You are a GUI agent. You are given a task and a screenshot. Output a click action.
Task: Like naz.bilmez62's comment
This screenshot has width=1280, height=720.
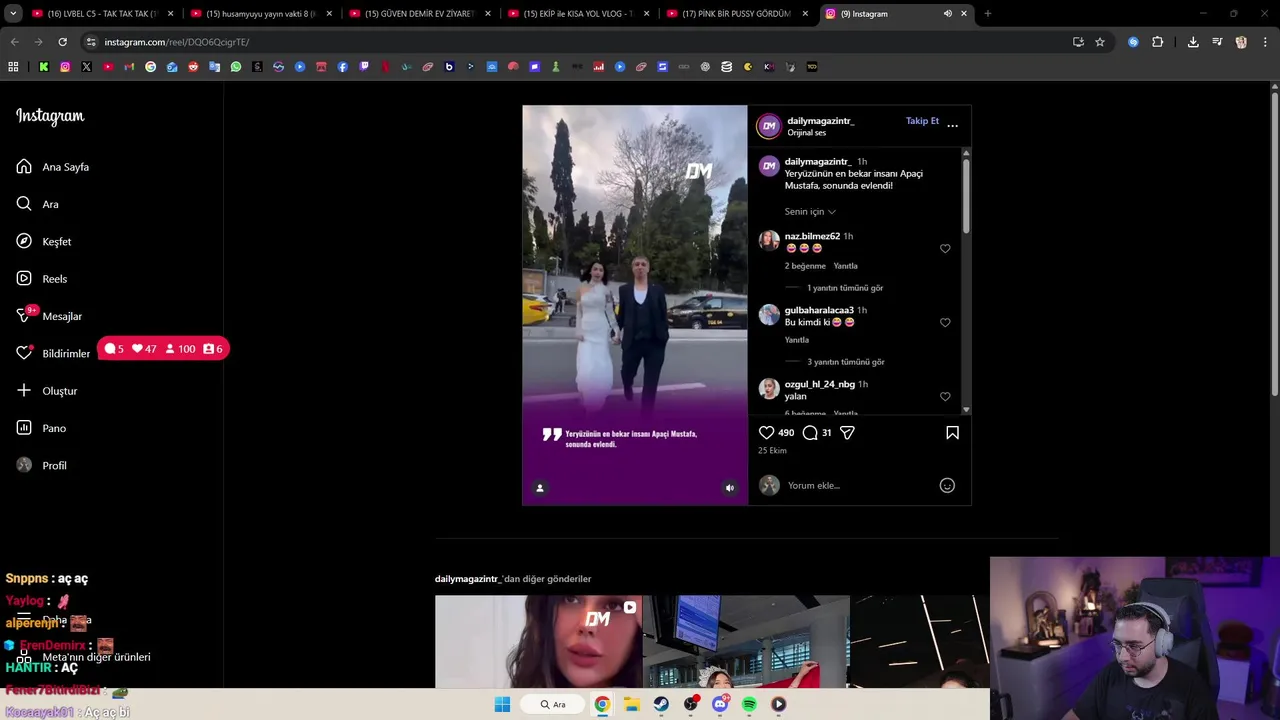945,248
